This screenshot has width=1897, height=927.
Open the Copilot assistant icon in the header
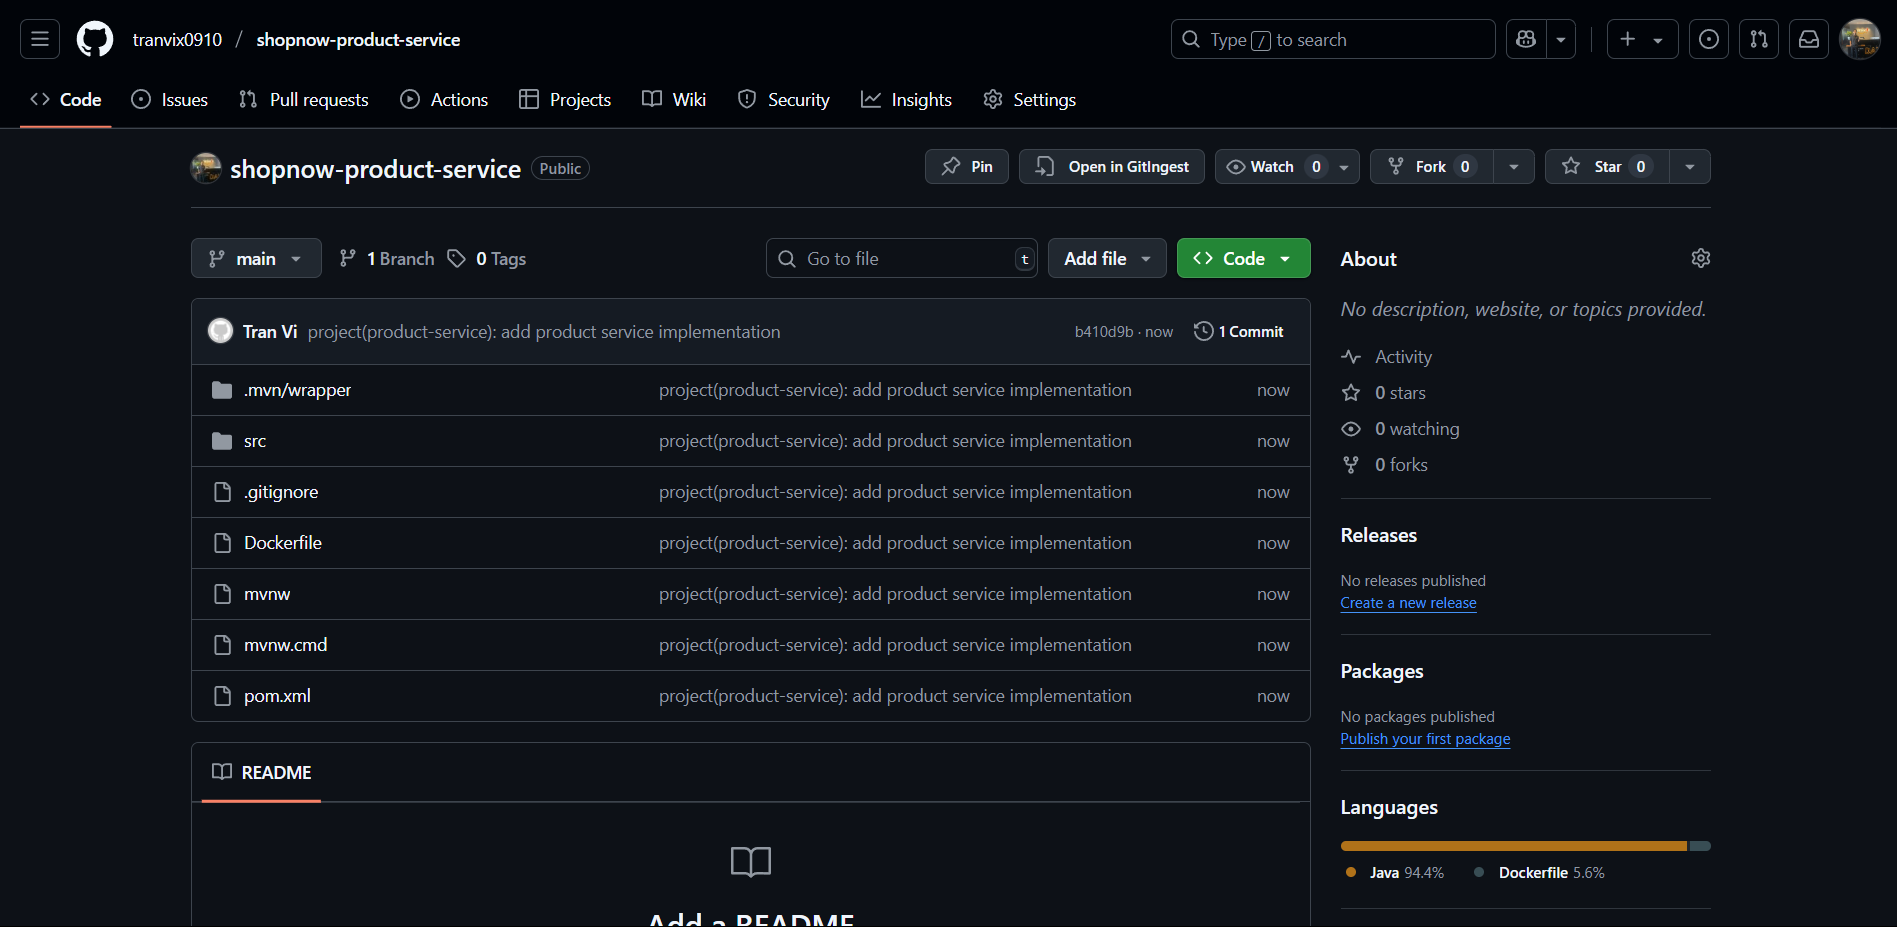click(x=1525, y=38)
